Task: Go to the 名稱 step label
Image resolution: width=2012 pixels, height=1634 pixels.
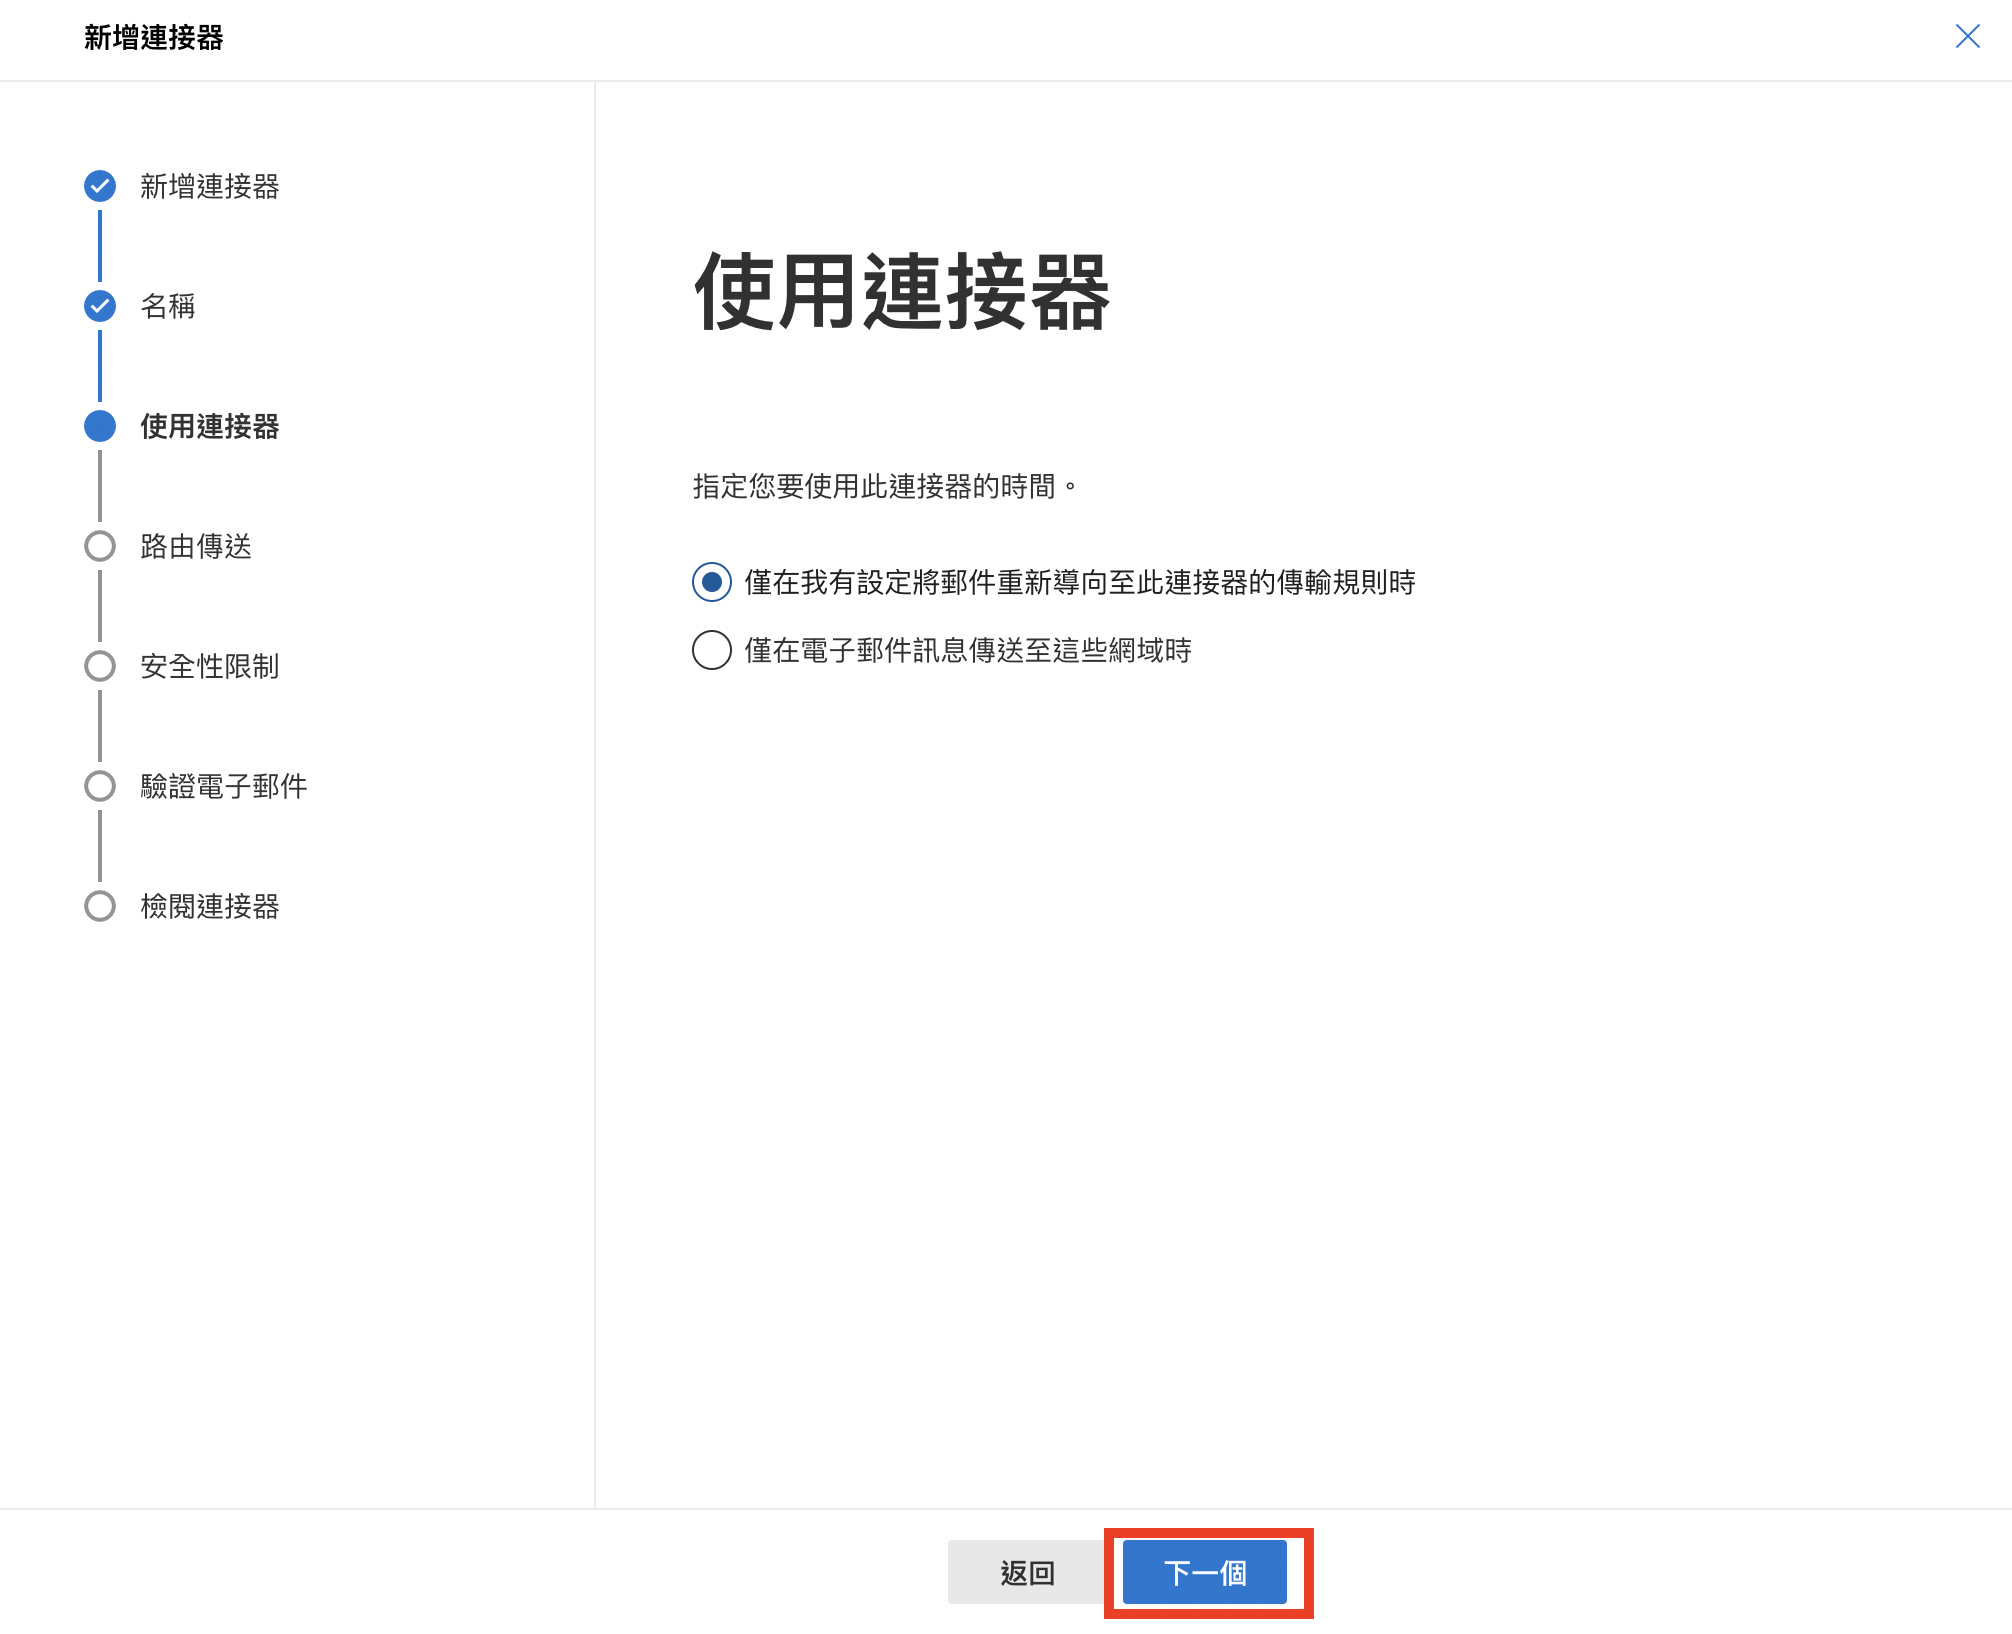Action: click(x=168, y=306)
